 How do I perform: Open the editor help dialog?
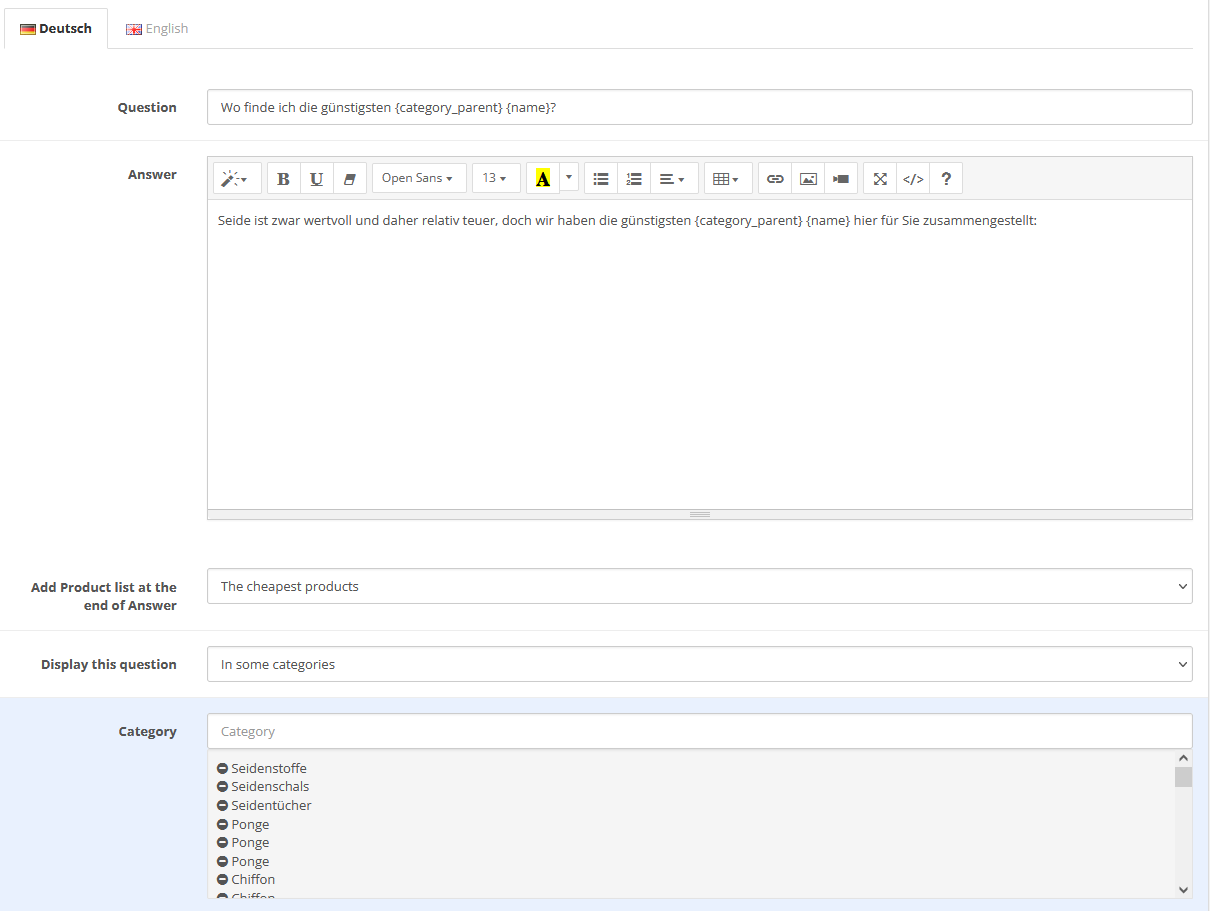946,179
